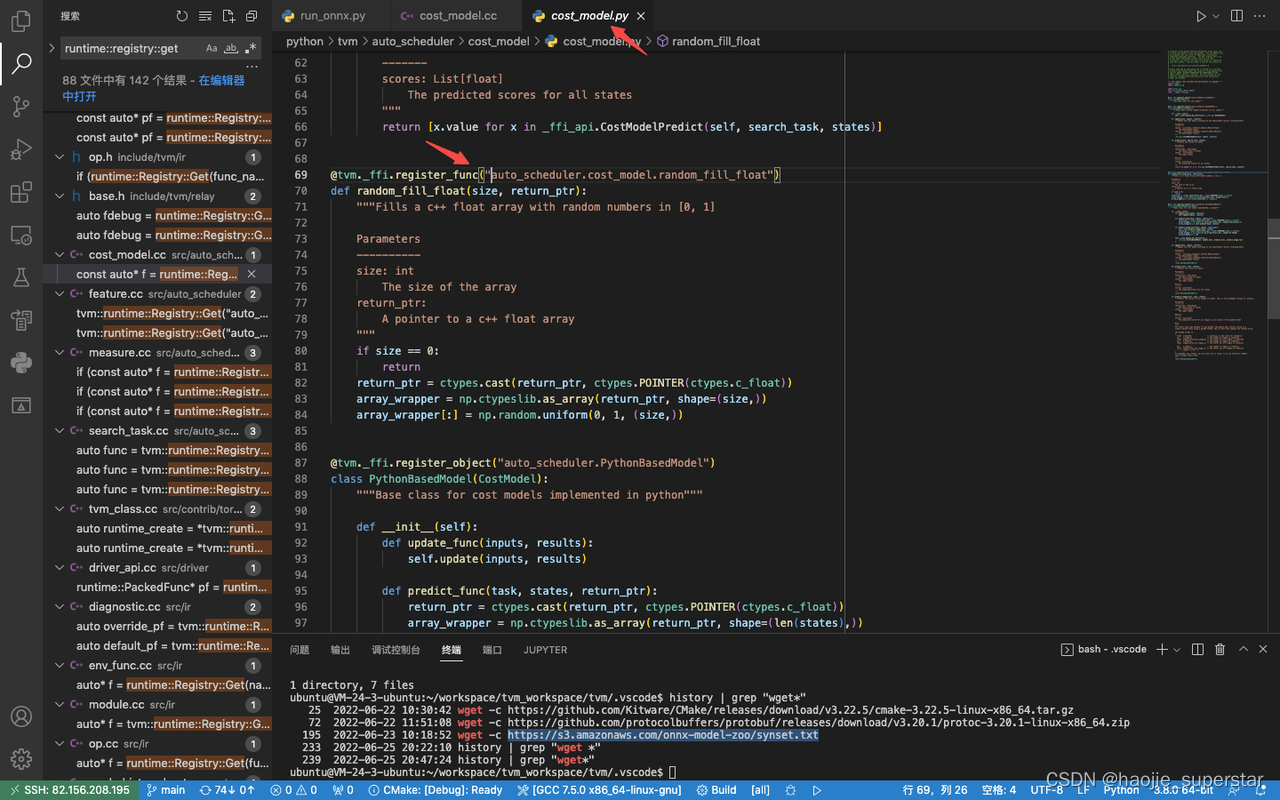
Task: Click the search query input field
Action: point(131,48)
